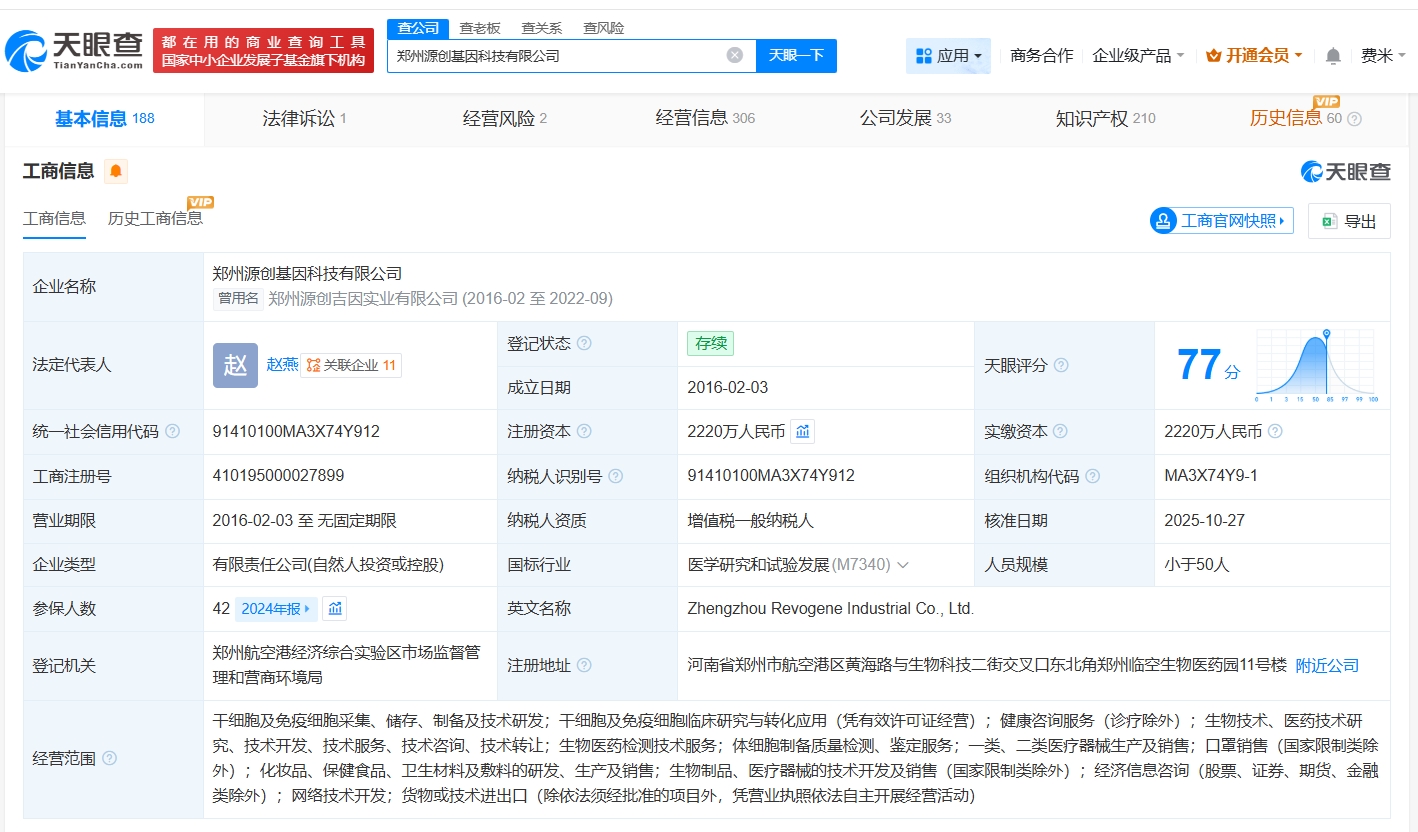The height and width of the screenshot is (832, 1418).
Task: Switch to 经营风险 tab
Action: (x=504, y=119)
